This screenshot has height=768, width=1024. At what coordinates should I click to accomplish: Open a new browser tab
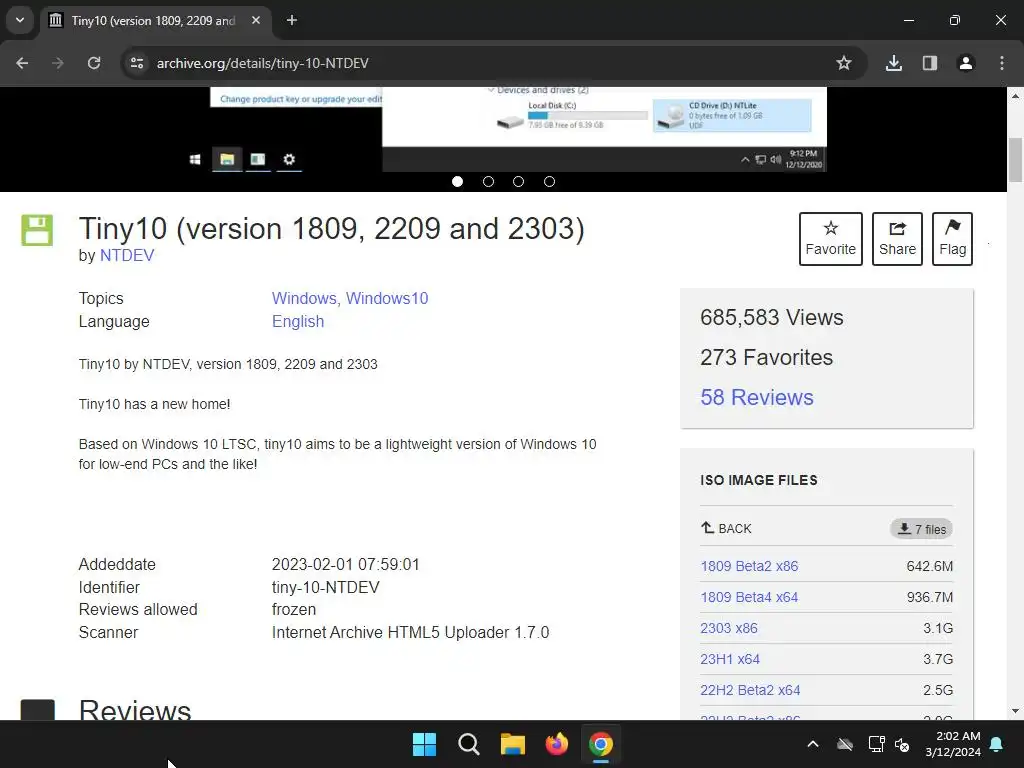pyautogui.click(x=292, y=20)
